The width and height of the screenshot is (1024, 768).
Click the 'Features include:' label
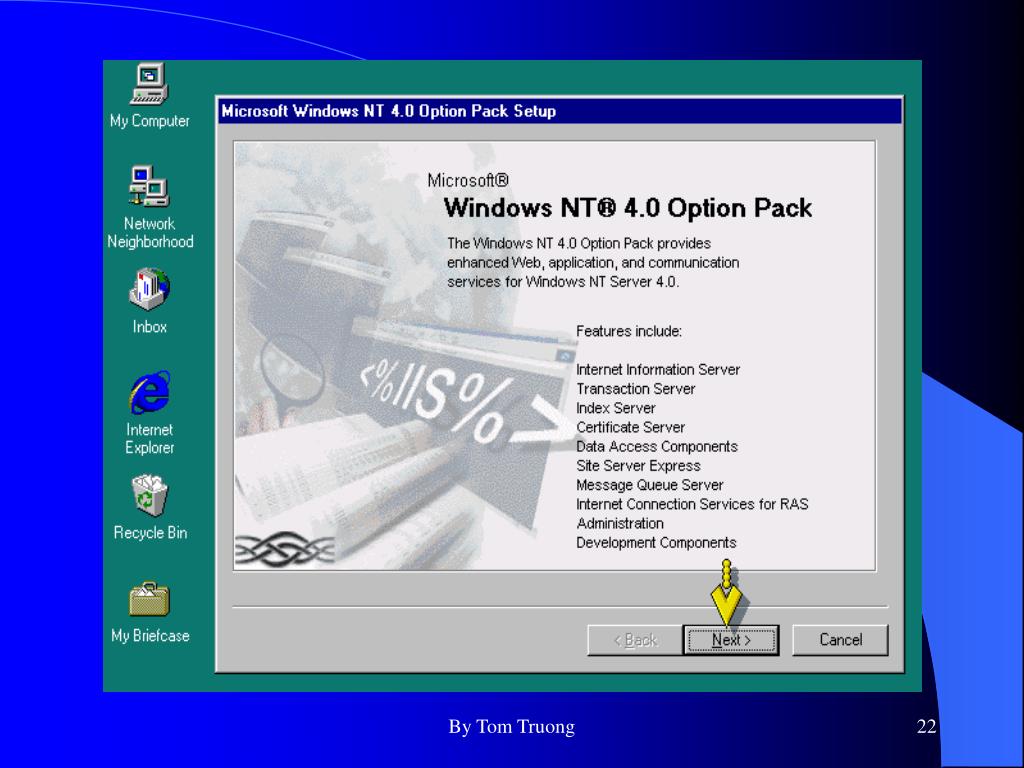click(628, 331)
